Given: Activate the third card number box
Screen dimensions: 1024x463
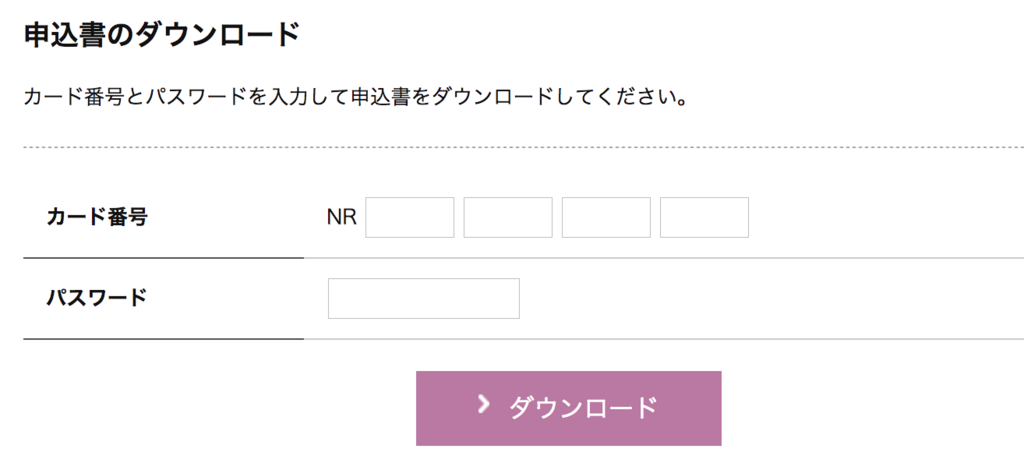Looking at the screenshot, I should (606, 217).
